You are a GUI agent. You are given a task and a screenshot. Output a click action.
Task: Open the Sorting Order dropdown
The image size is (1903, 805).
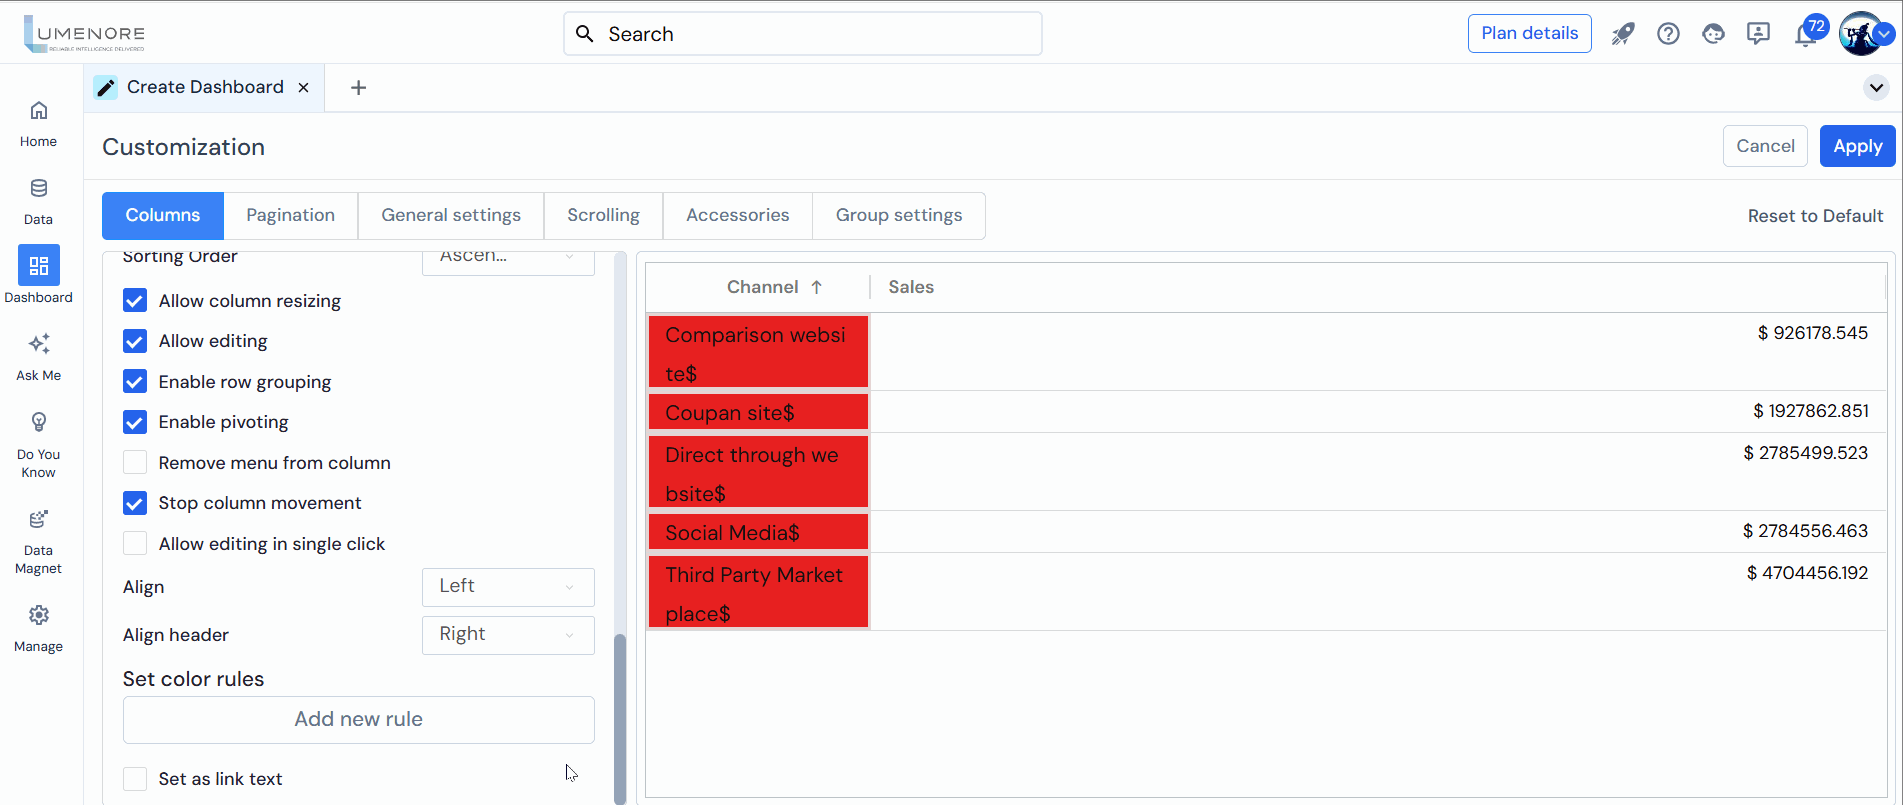click(508, 258)
